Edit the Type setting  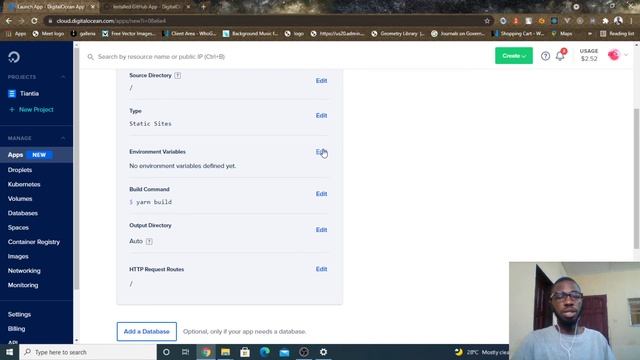[321, 116]
